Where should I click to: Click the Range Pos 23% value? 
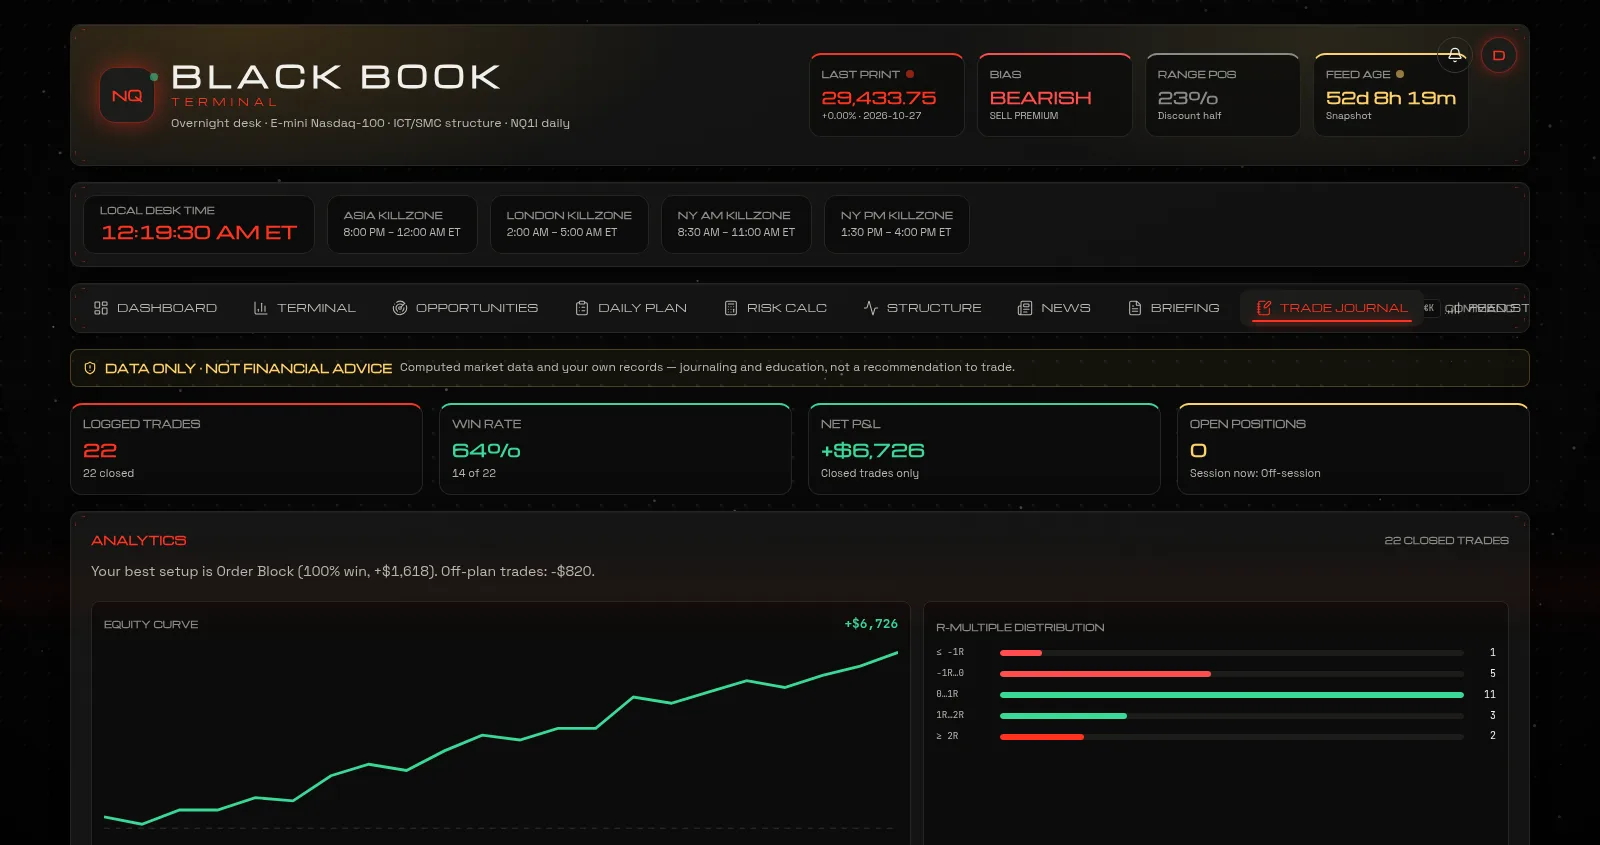[1188, 98]
